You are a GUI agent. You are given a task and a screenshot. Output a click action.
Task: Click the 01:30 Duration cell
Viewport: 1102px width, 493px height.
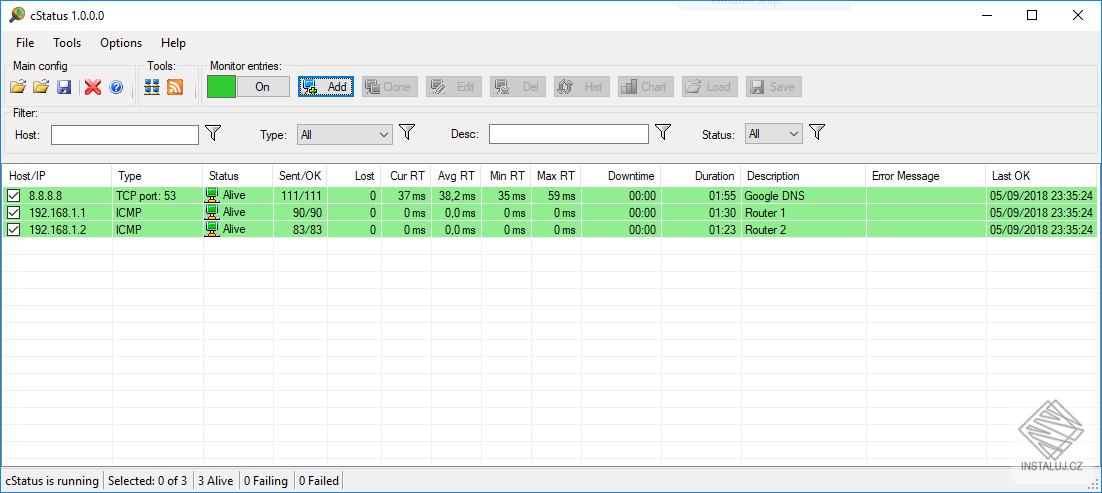coord(701,212)
